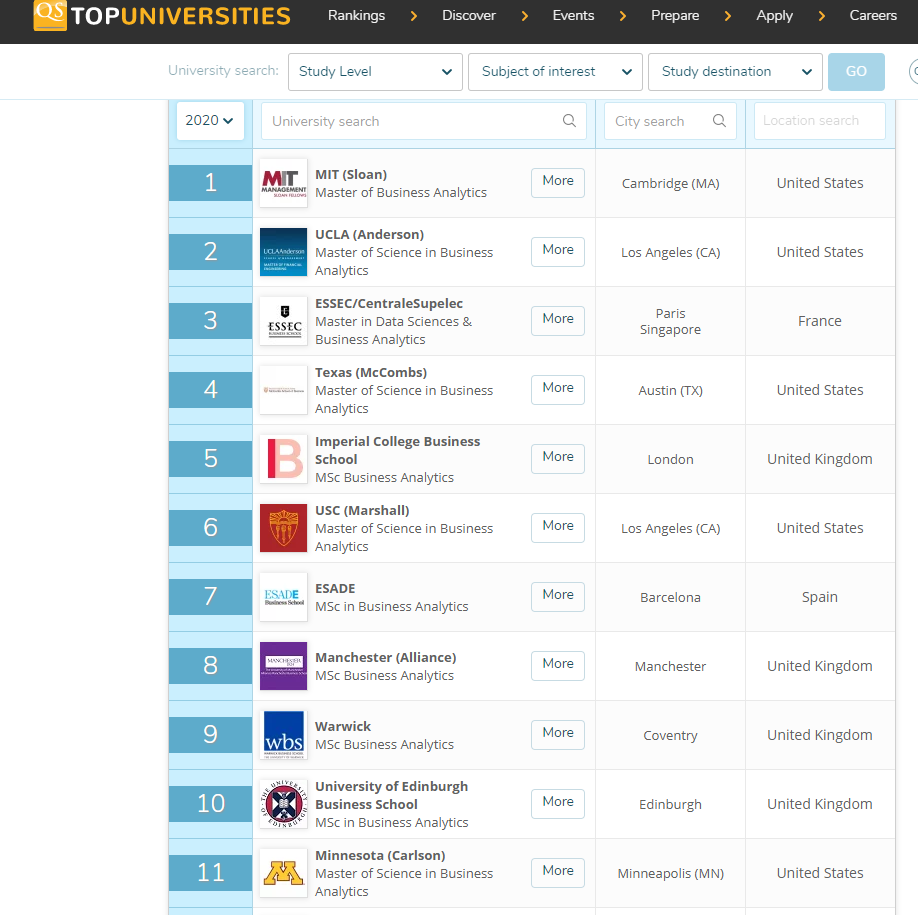Click the Texas McCombs logo
Viewport: 918px width, 915px height.
pos(283,390)
